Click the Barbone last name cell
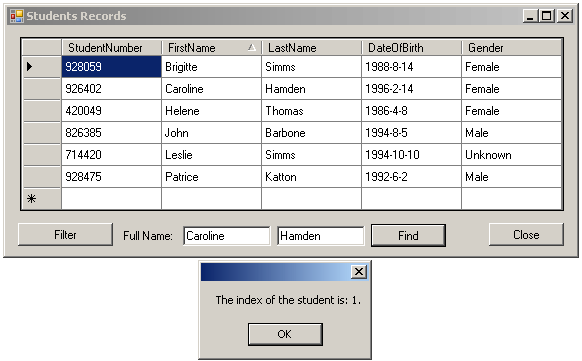Image resolution: width=582 pixels, height=361 pixels. tap(311, 133)
